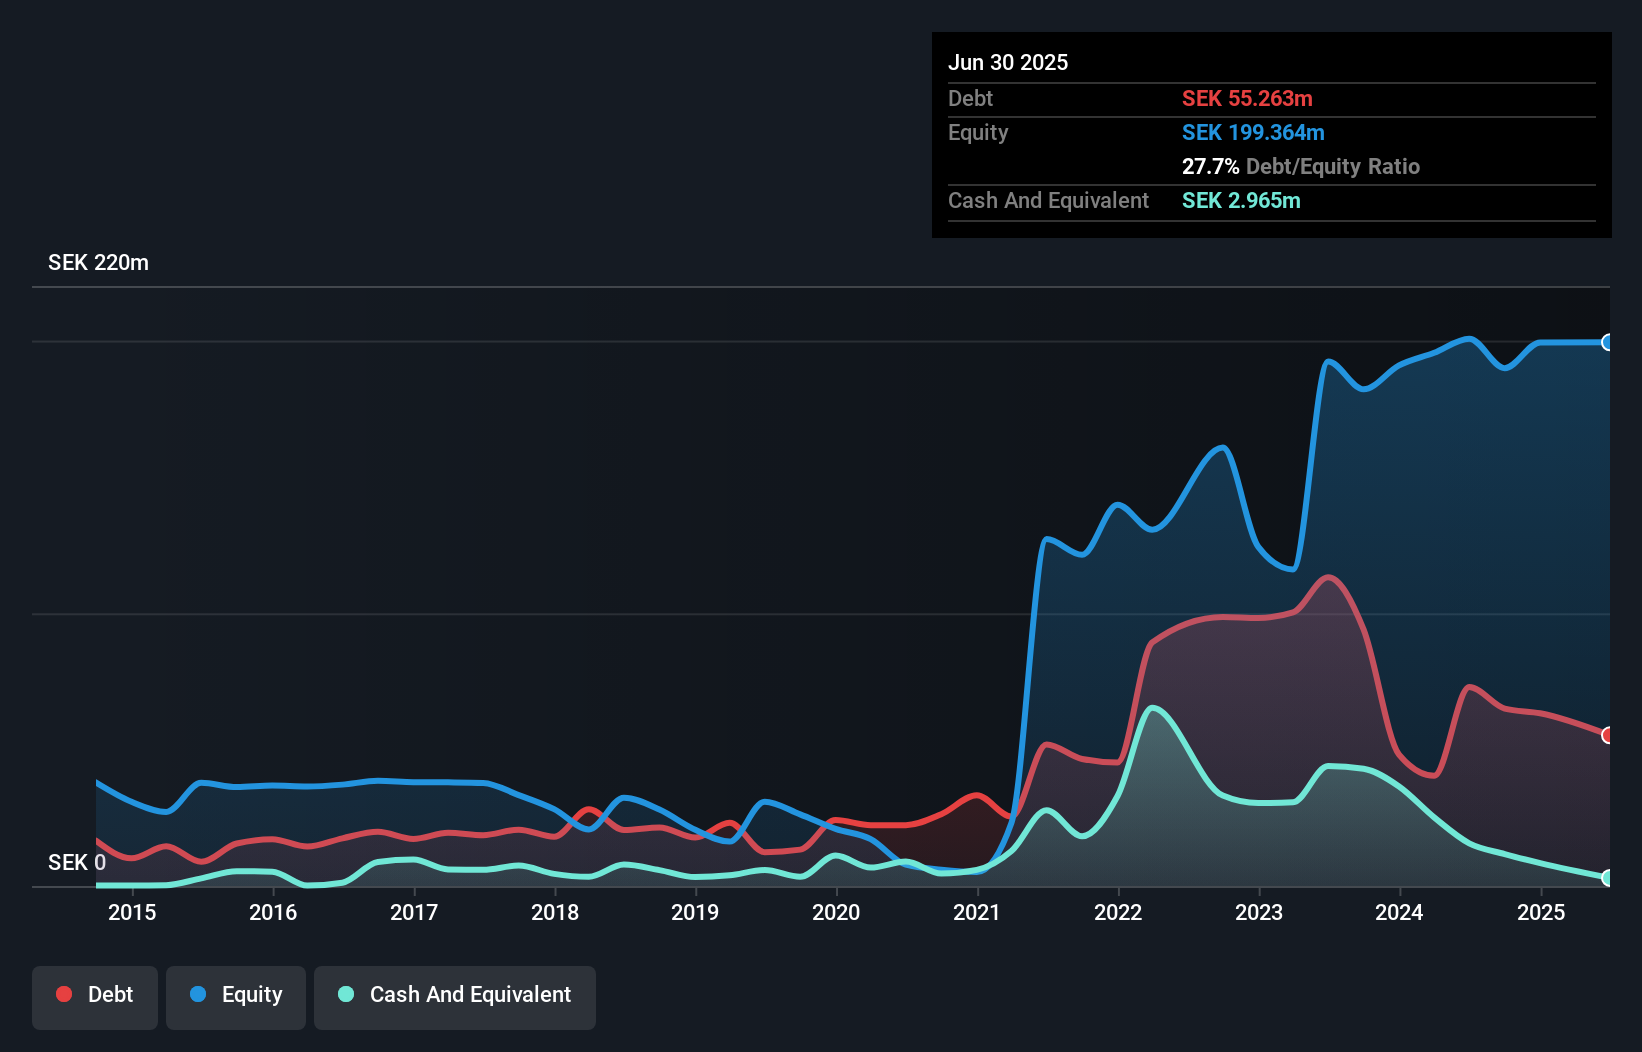The height and width of the screenshot is (1052, 1642).
Task: Toggle the Debt series legend button
Action: pyautogui.click(x=95, y=997)
